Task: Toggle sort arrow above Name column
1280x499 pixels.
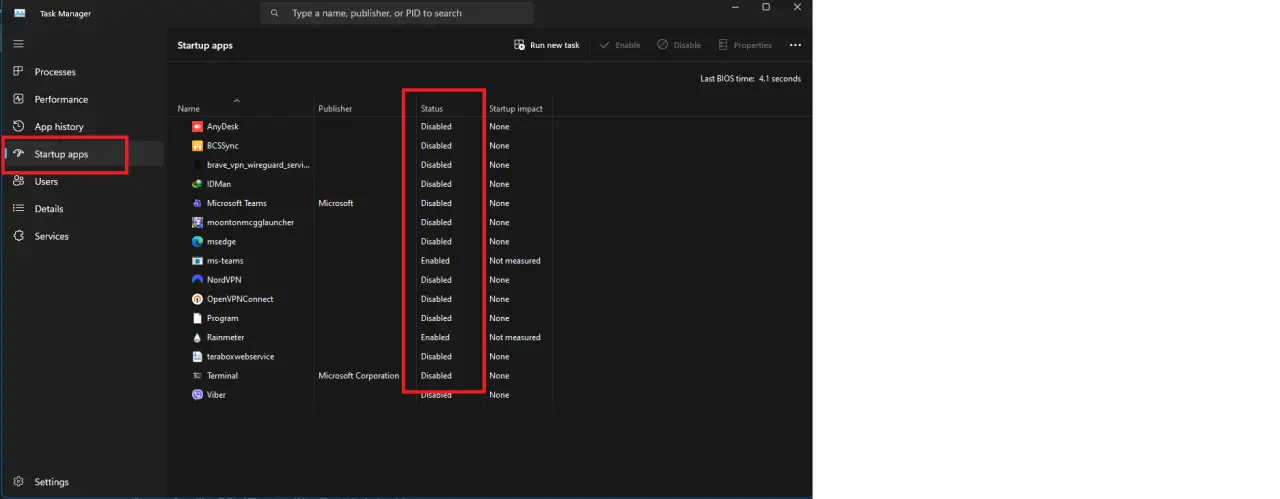Action: click(237, 100)
